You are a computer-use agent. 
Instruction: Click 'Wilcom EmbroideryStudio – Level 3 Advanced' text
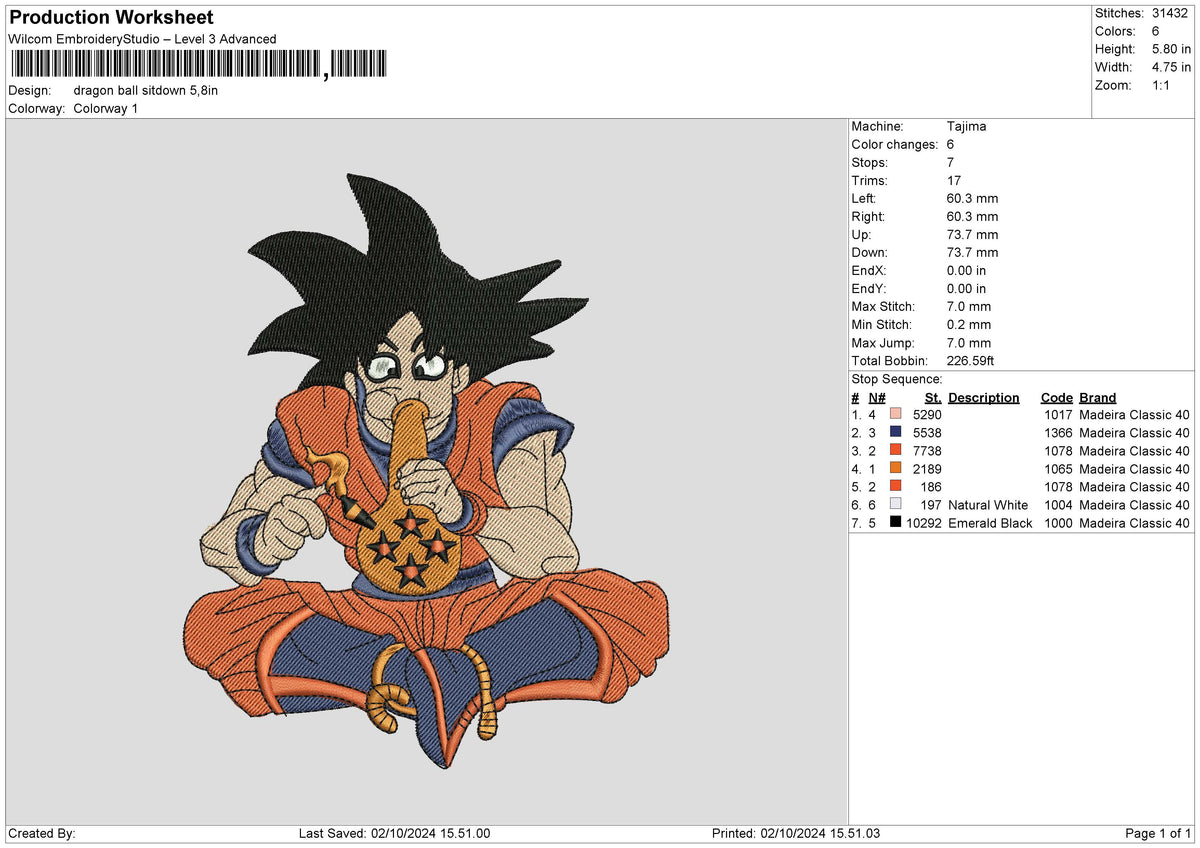[x=142, y=39]
